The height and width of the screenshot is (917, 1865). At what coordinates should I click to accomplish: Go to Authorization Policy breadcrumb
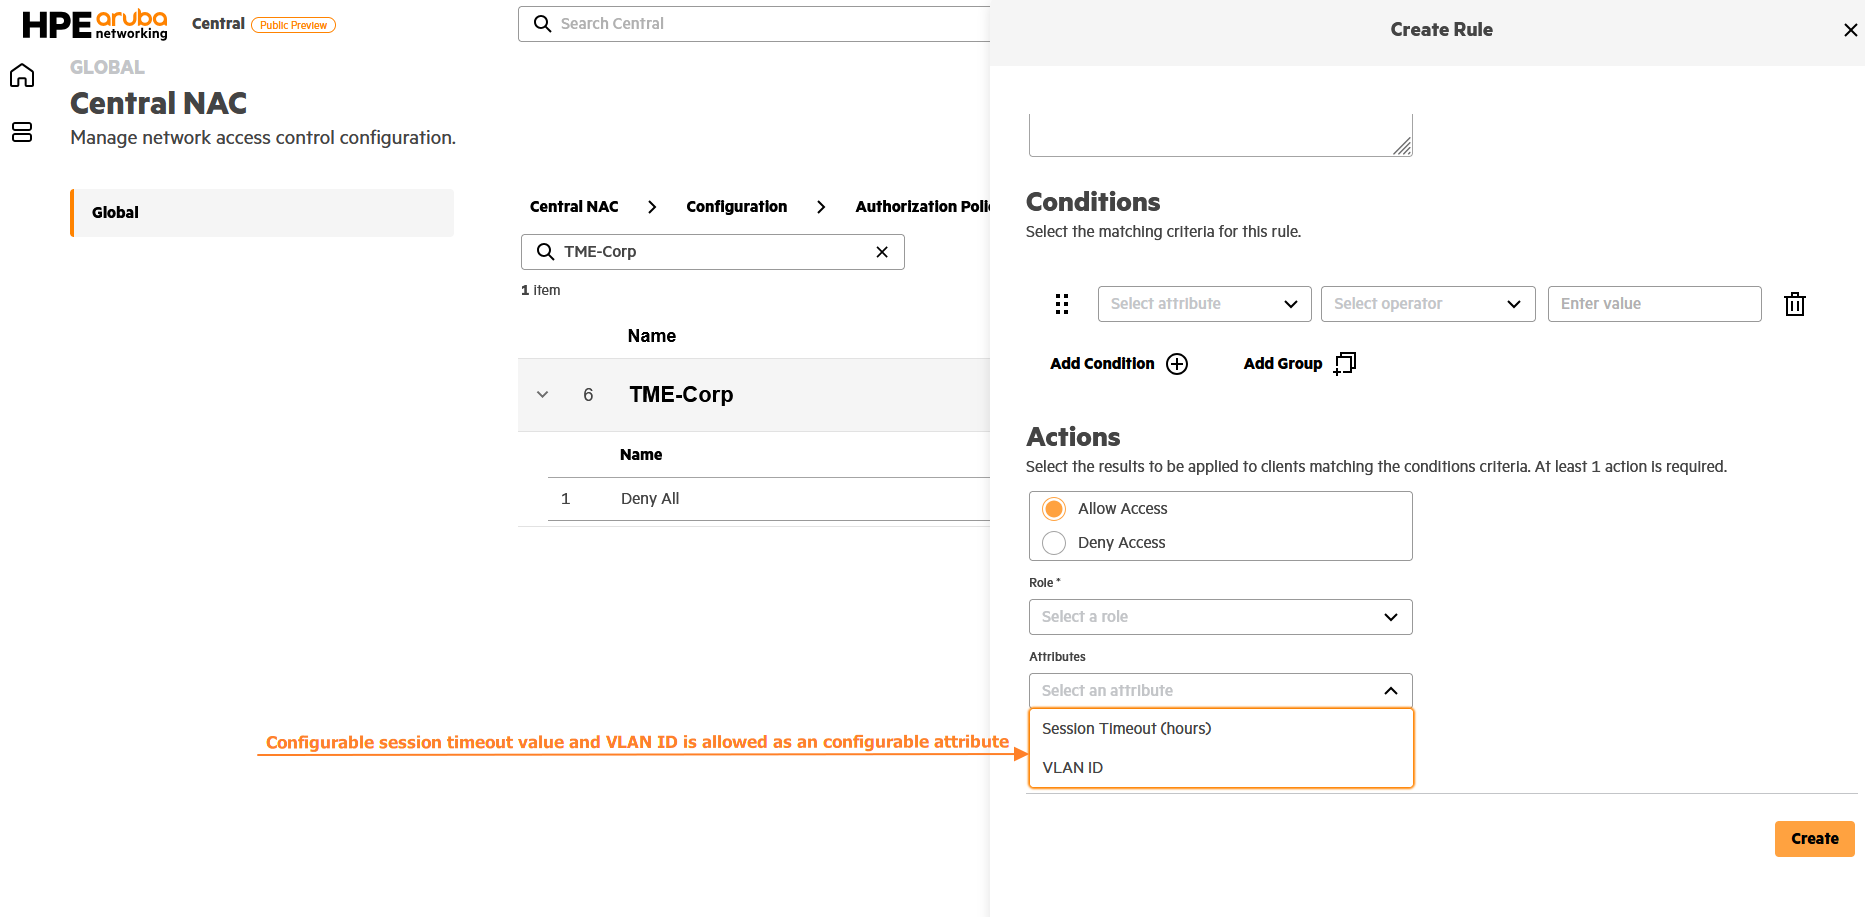[922, 207]
